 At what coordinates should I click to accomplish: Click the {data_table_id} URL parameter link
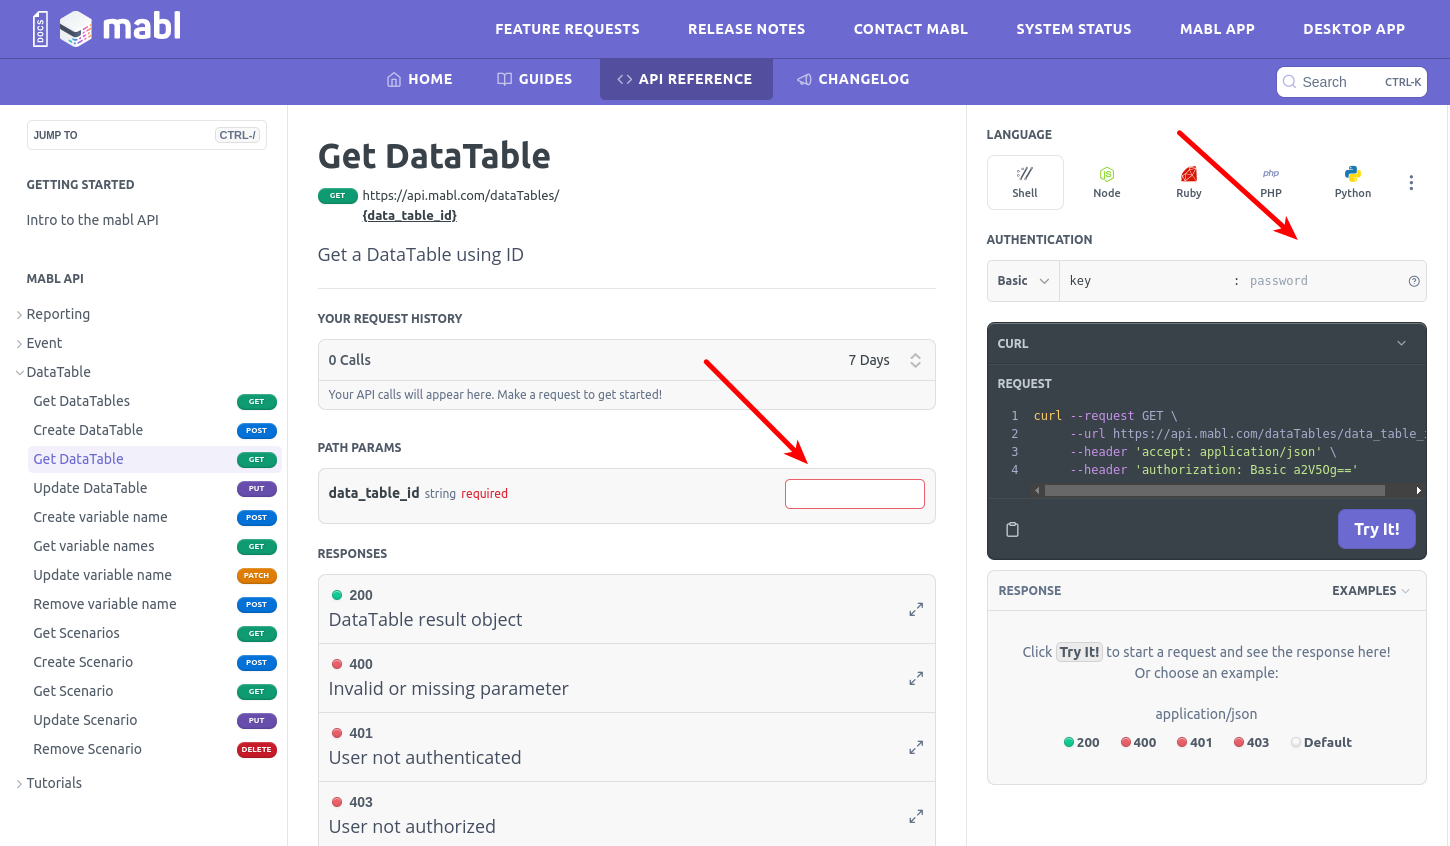point(409,215)
